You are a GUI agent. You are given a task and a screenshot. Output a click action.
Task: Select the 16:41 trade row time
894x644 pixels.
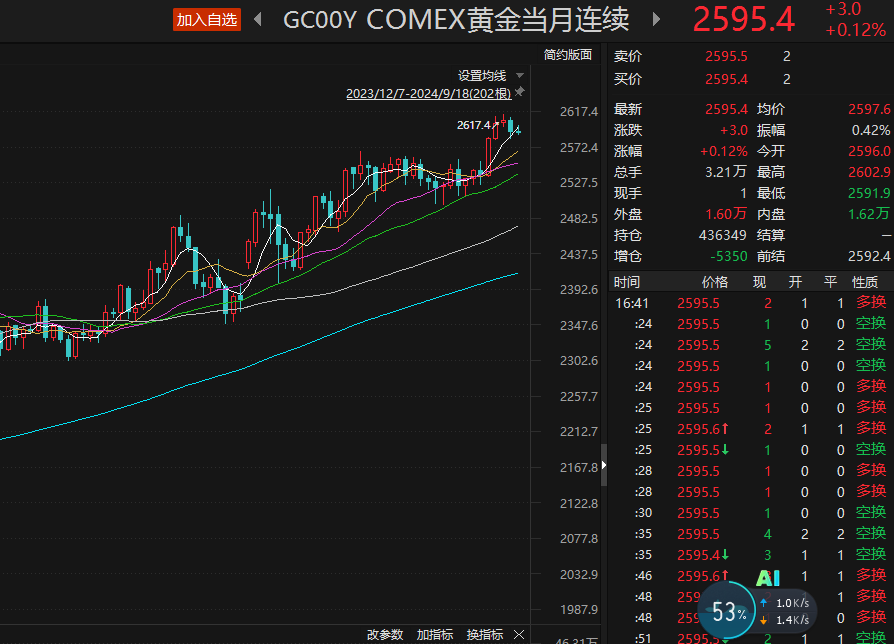632,303
